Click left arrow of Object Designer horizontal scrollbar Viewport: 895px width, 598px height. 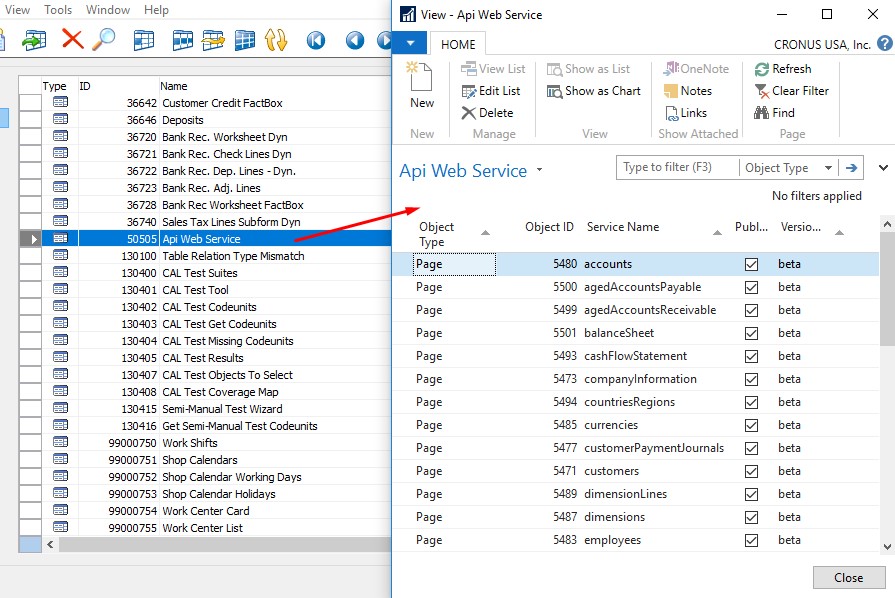tap(50, 544)
